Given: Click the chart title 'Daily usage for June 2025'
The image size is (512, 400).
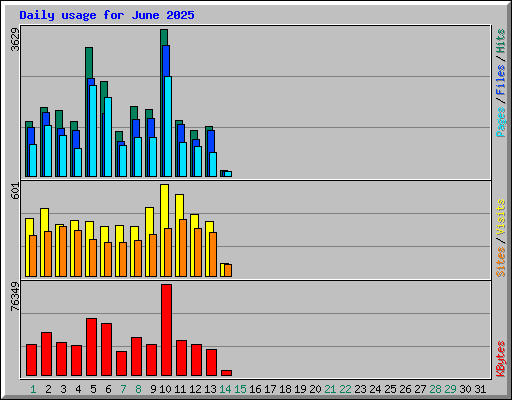Looking at the screenshot, I should (107, 15).
